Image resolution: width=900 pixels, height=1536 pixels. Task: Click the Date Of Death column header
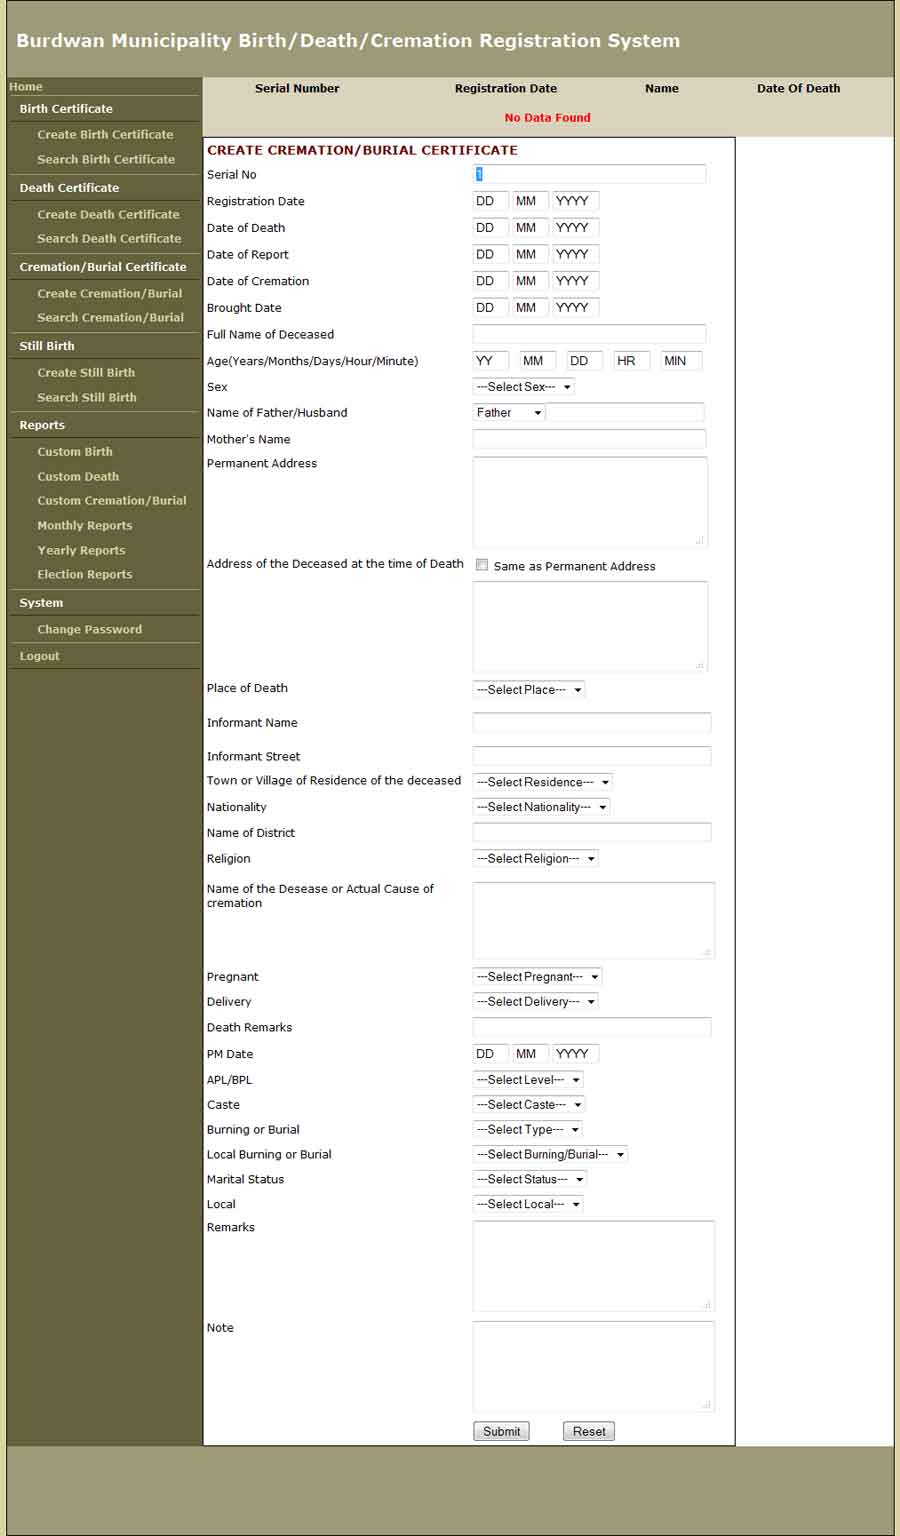click(798, 88)
